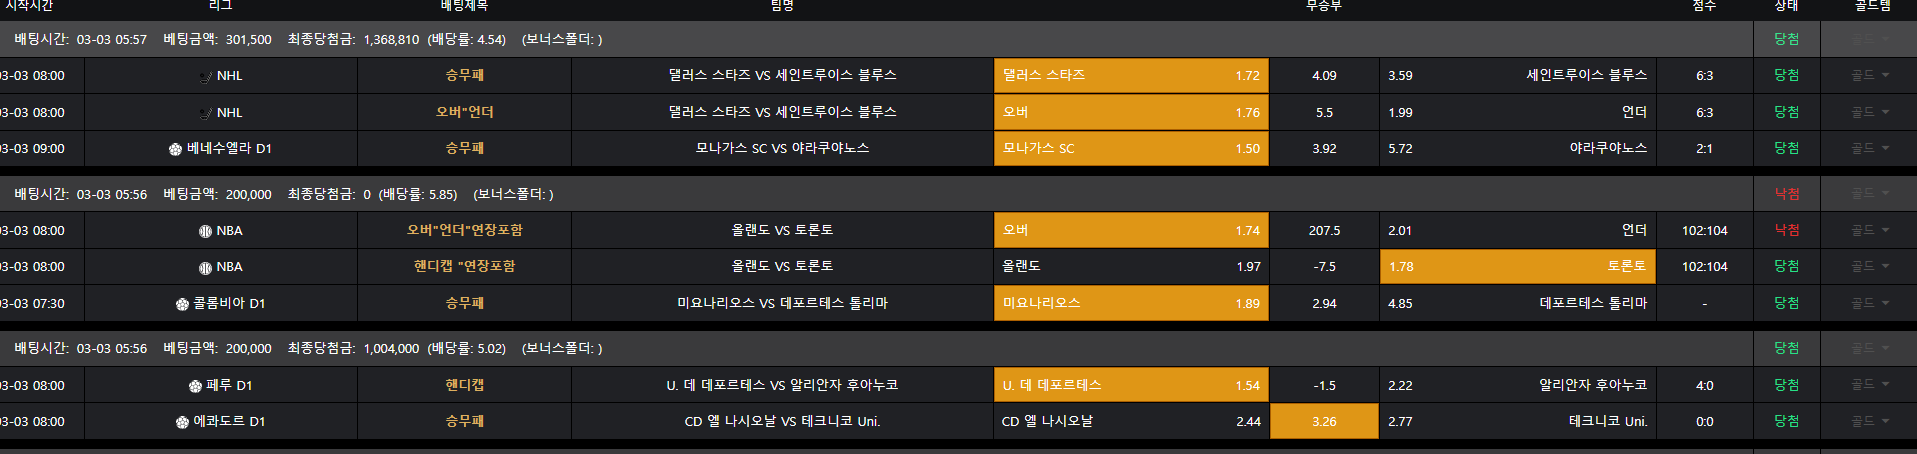Click the 야라쿠야노스 5.72 odds cell
The image size is (1917, 454).
tap(1517, 148)
